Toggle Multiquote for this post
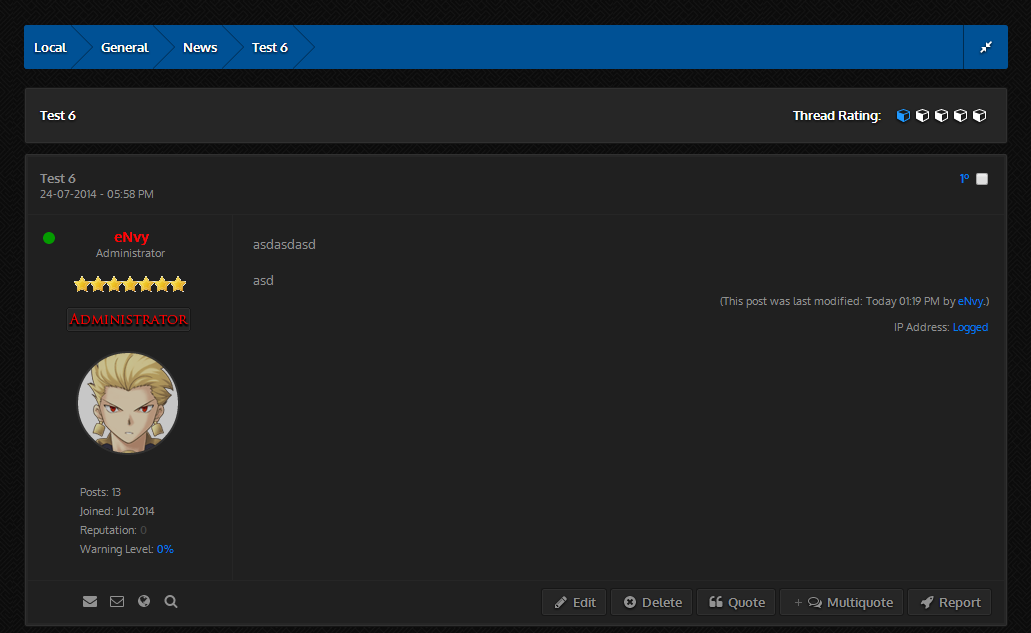This screenshot has width=1031, height=633. coord(841,602)
